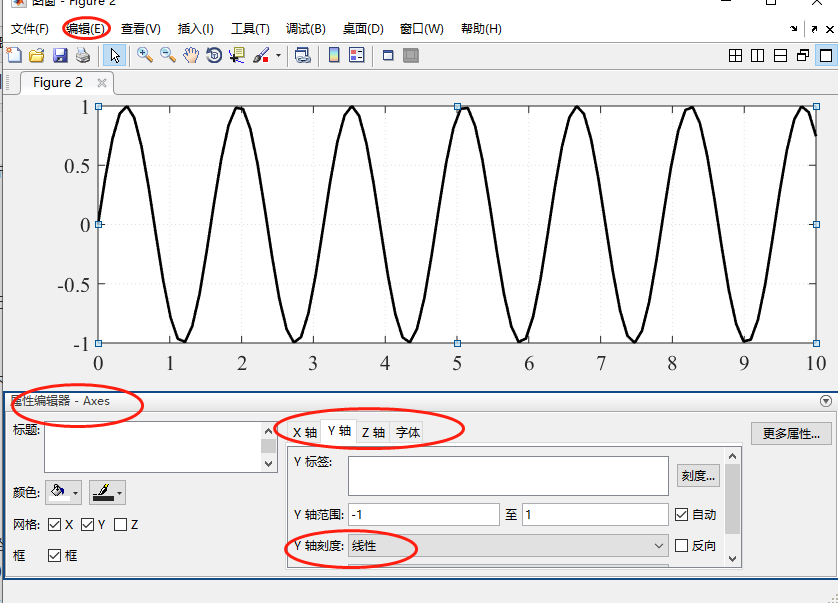The height and width of the screenshot is (603, 838).
Task: Click the Y 标签 text box
Action: [x=508, y=476]
